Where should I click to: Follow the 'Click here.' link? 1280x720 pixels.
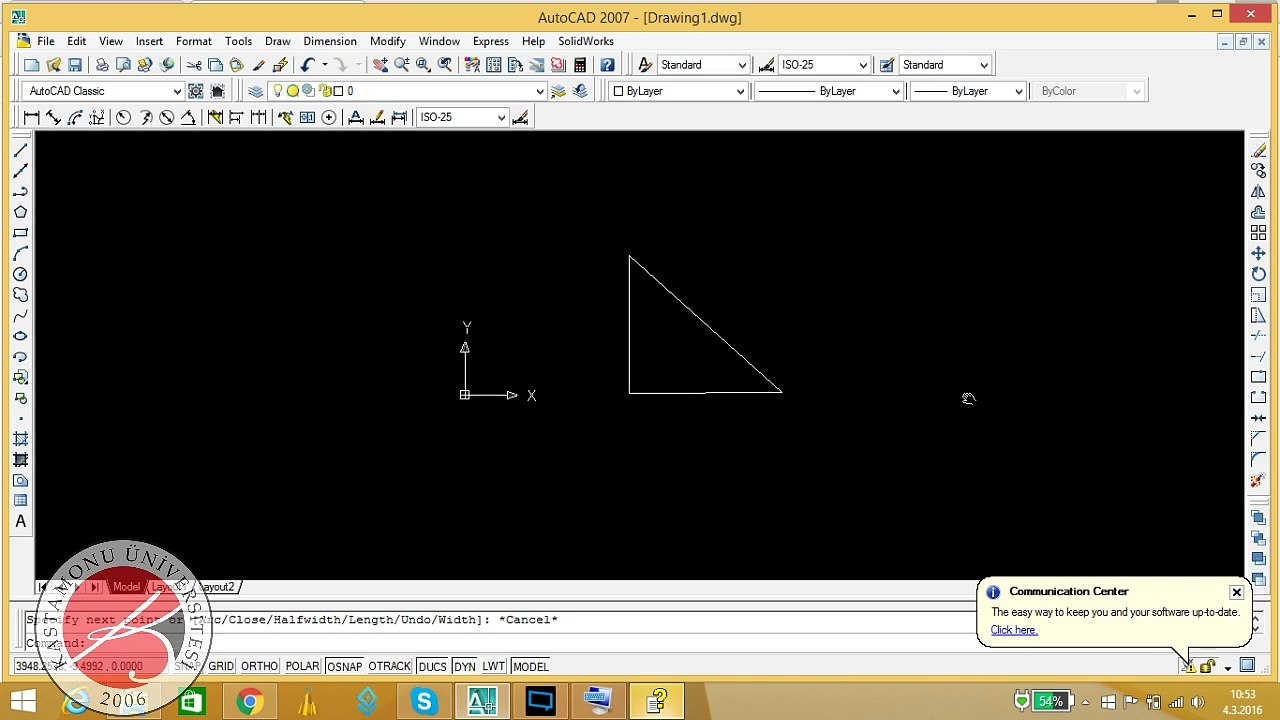(1014, 630)
